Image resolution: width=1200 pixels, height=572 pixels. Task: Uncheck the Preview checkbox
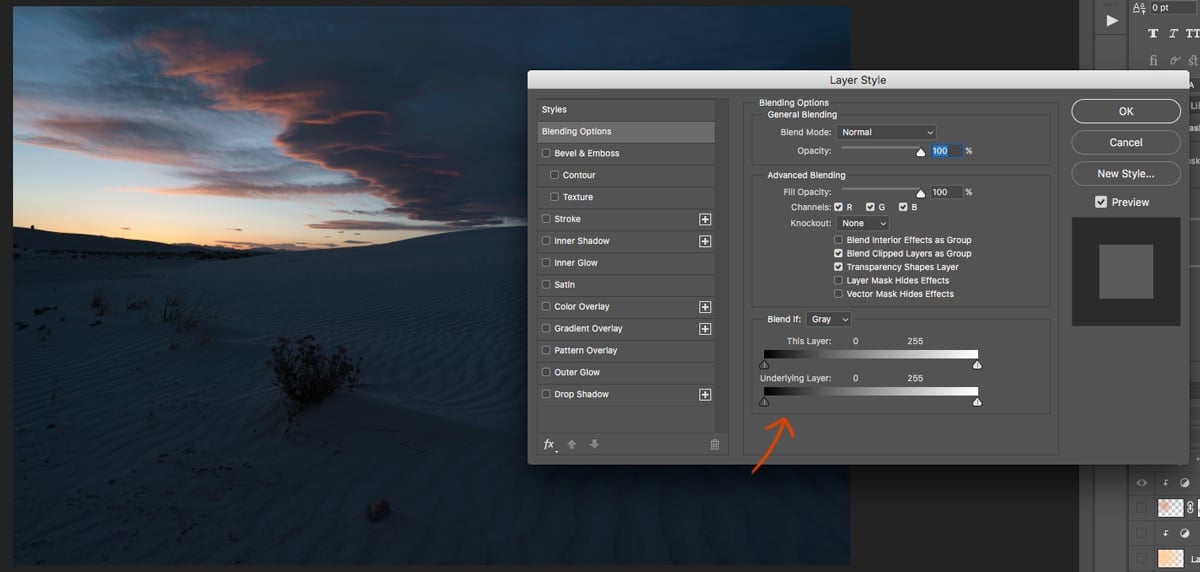point(1101,202)
